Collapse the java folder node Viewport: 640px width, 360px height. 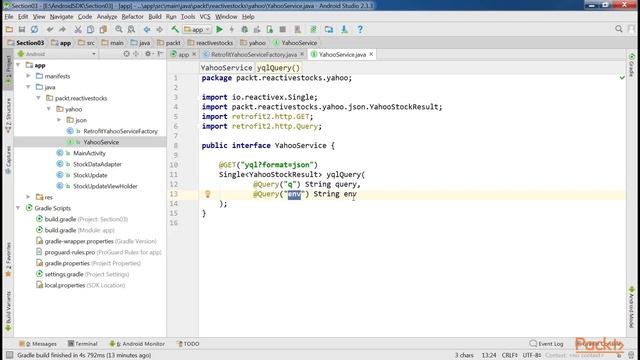point(28,87)
